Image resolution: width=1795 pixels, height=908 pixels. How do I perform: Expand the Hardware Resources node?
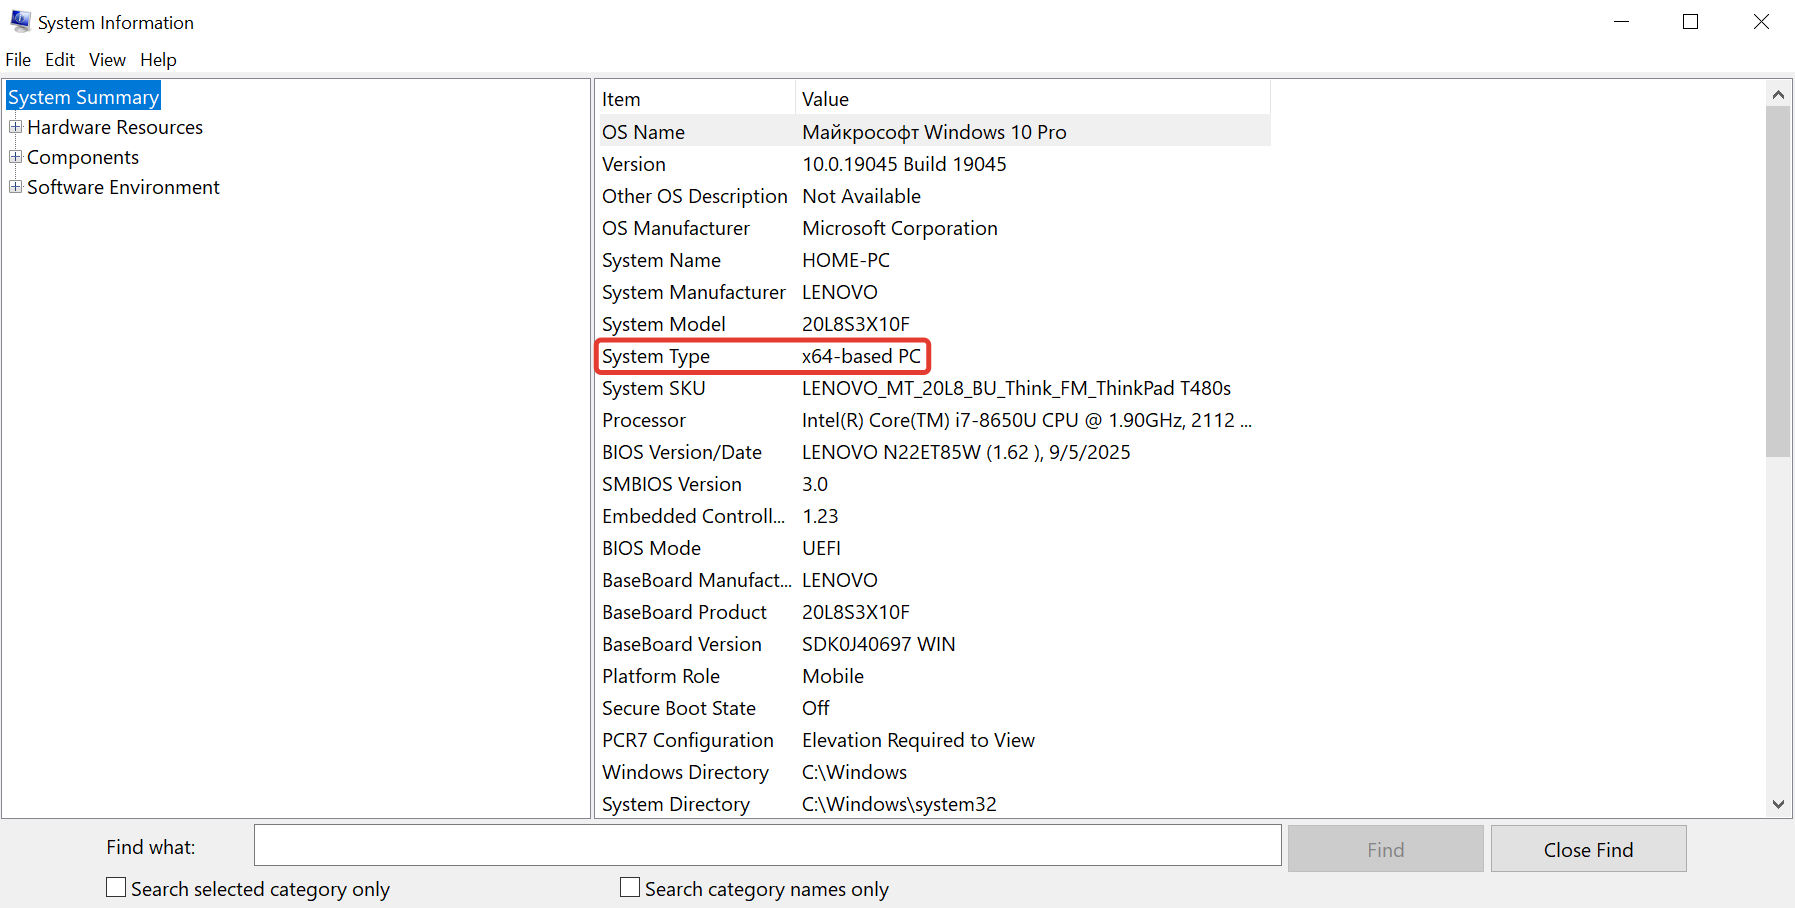[15, 127]
